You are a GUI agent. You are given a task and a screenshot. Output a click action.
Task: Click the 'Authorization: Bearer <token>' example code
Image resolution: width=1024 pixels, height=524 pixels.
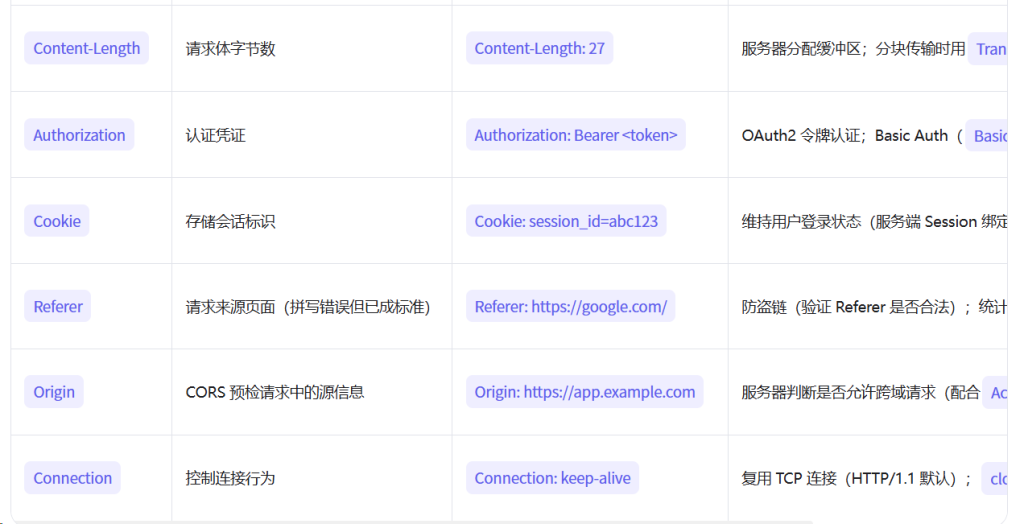tap(575, 135)
